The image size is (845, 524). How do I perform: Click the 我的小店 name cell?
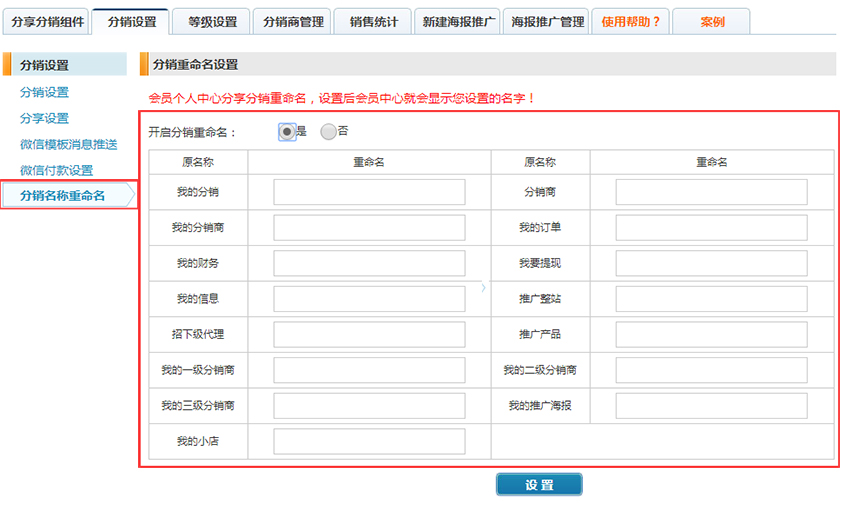pyautogui.click(x=198, y=441)
